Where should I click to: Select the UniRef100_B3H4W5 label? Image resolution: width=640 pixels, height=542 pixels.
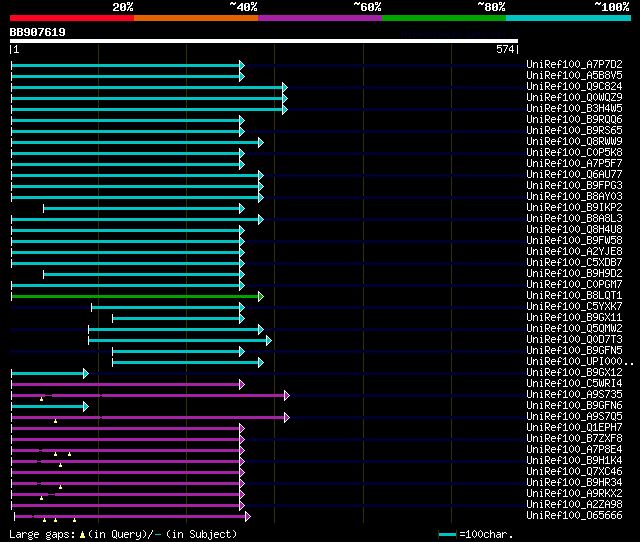[574, 109]
